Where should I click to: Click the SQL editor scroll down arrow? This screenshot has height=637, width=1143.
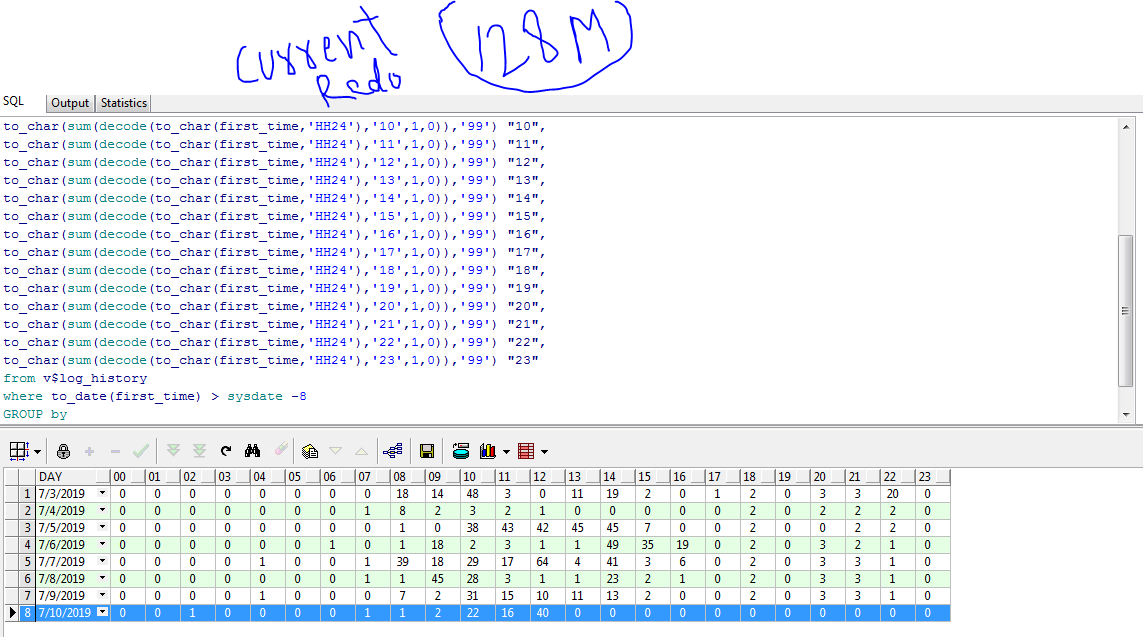click(1126, 414)
